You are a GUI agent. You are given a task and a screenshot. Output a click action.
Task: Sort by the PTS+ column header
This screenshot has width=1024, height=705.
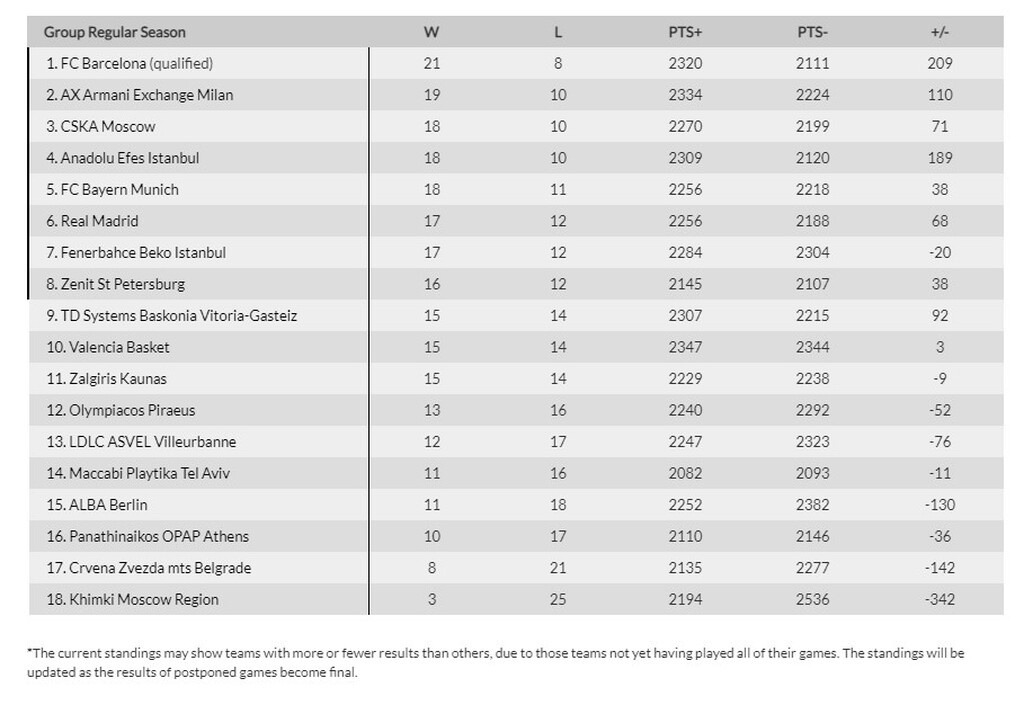point(685,32)
